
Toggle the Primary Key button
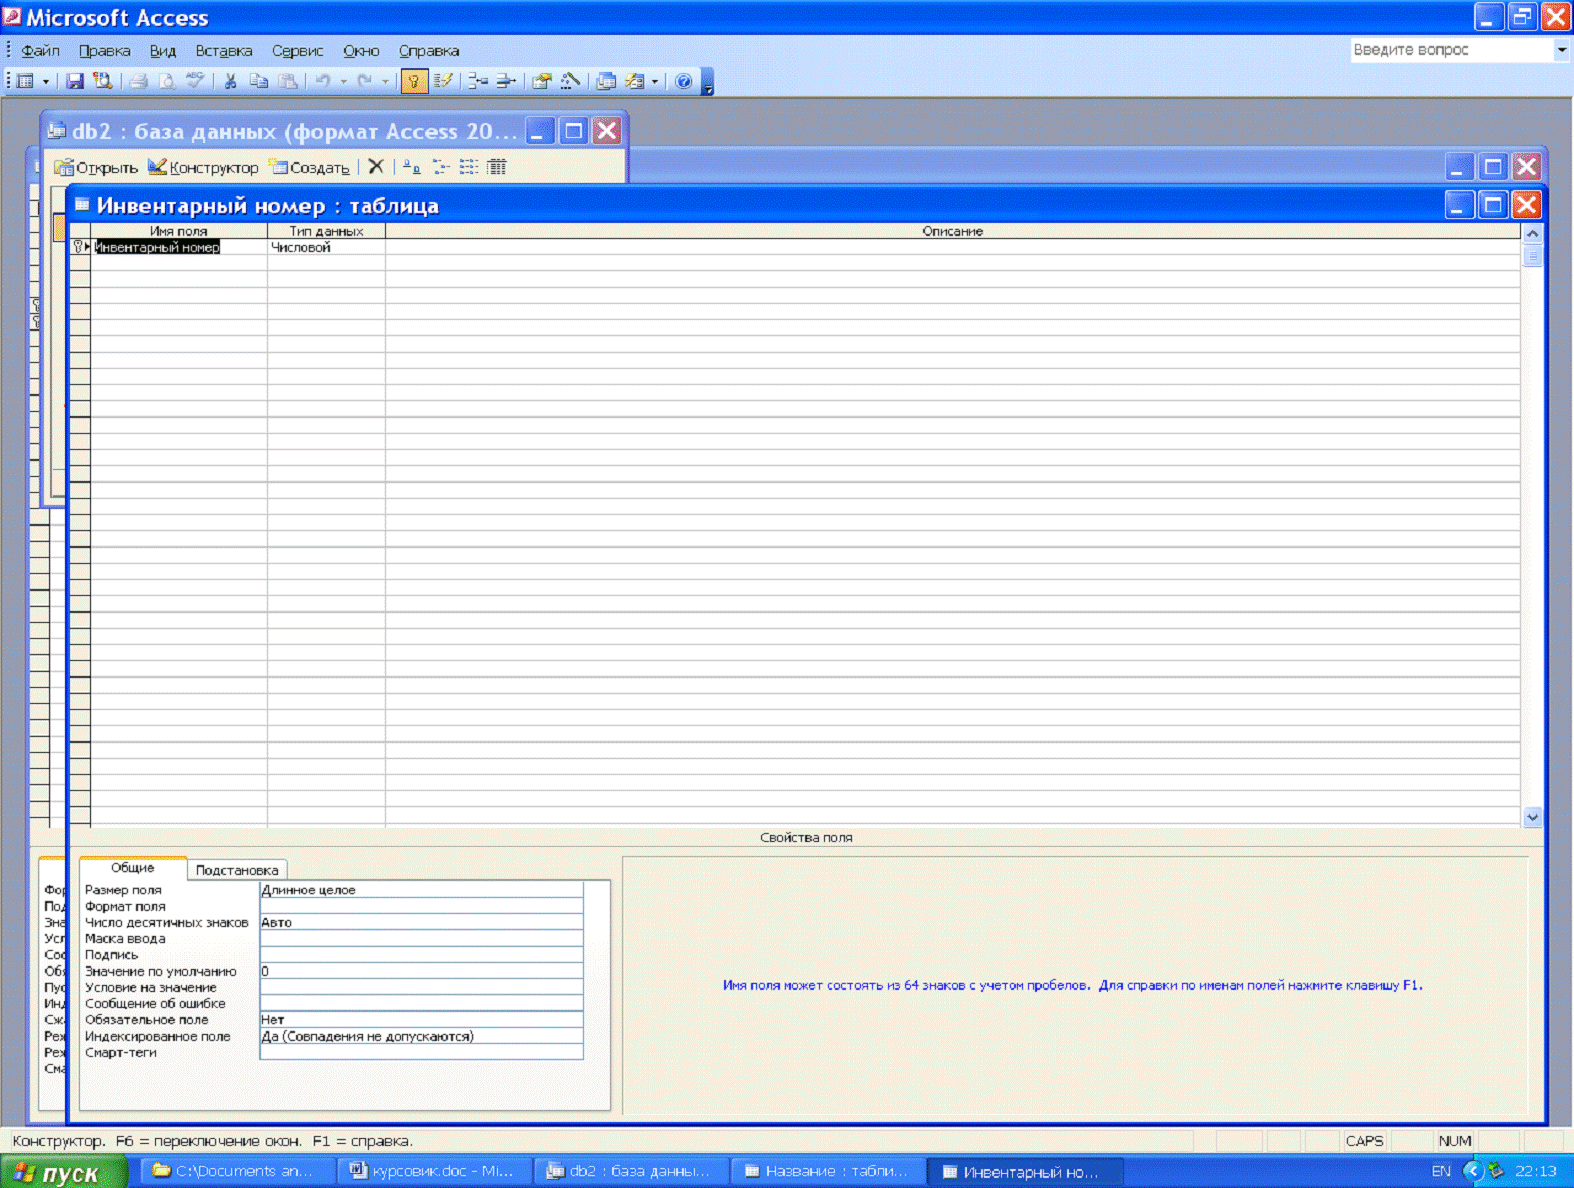(414, 82)
